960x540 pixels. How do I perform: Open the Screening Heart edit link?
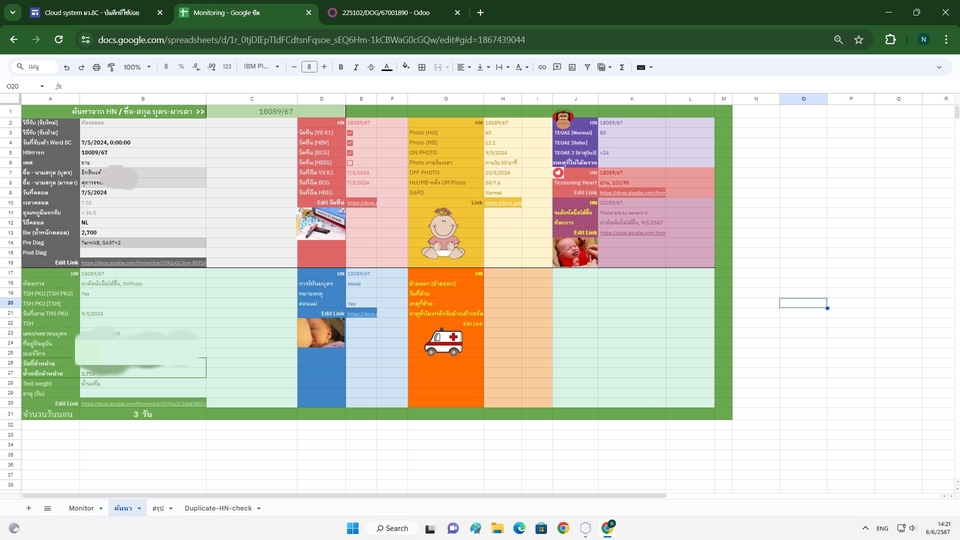[x=632, y=193]
